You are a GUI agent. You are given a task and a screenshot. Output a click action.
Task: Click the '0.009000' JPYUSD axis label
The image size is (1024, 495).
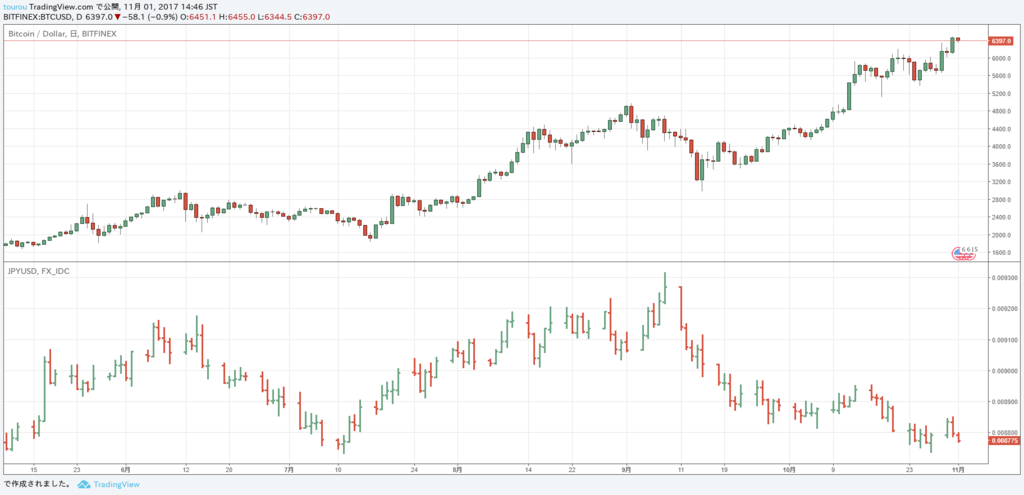click(x=1004, y=370)
